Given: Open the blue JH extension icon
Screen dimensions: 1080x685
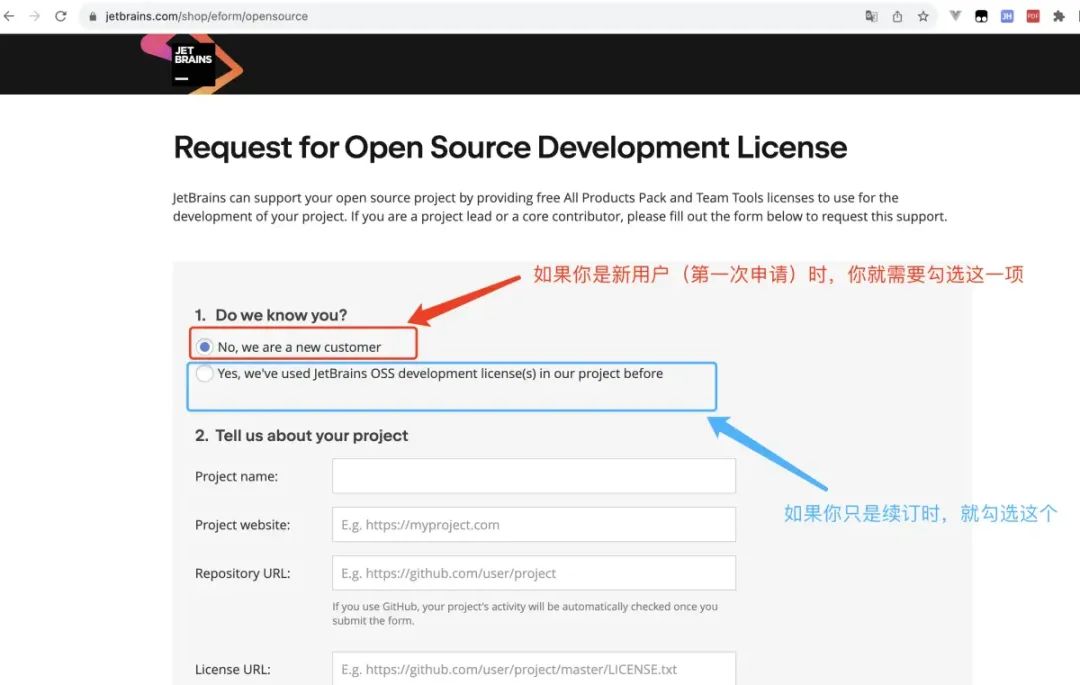Looking at the screenshot, I should click(x=1007, y=16).
